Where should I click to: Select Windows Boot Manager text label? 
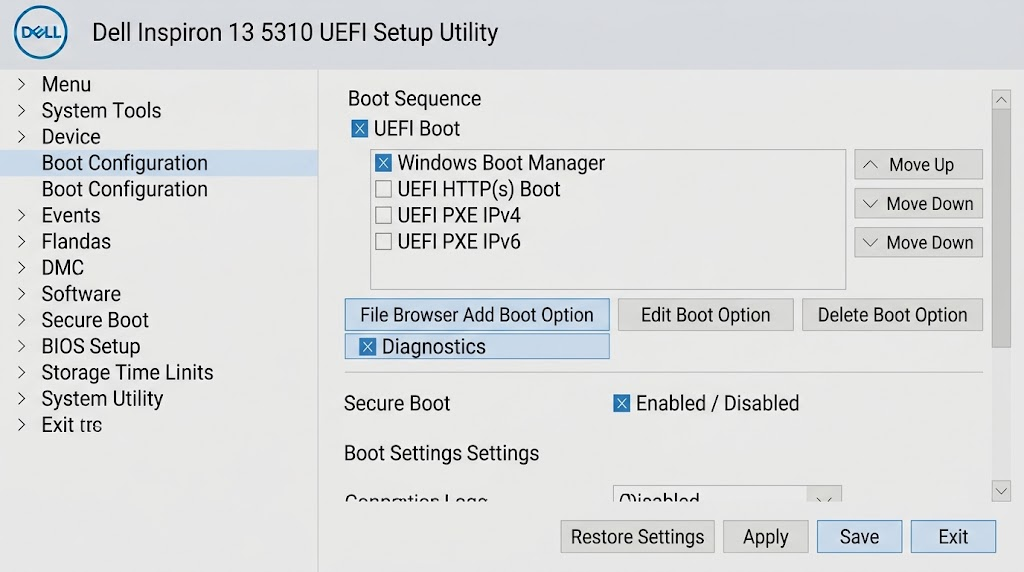pos(501,163)
